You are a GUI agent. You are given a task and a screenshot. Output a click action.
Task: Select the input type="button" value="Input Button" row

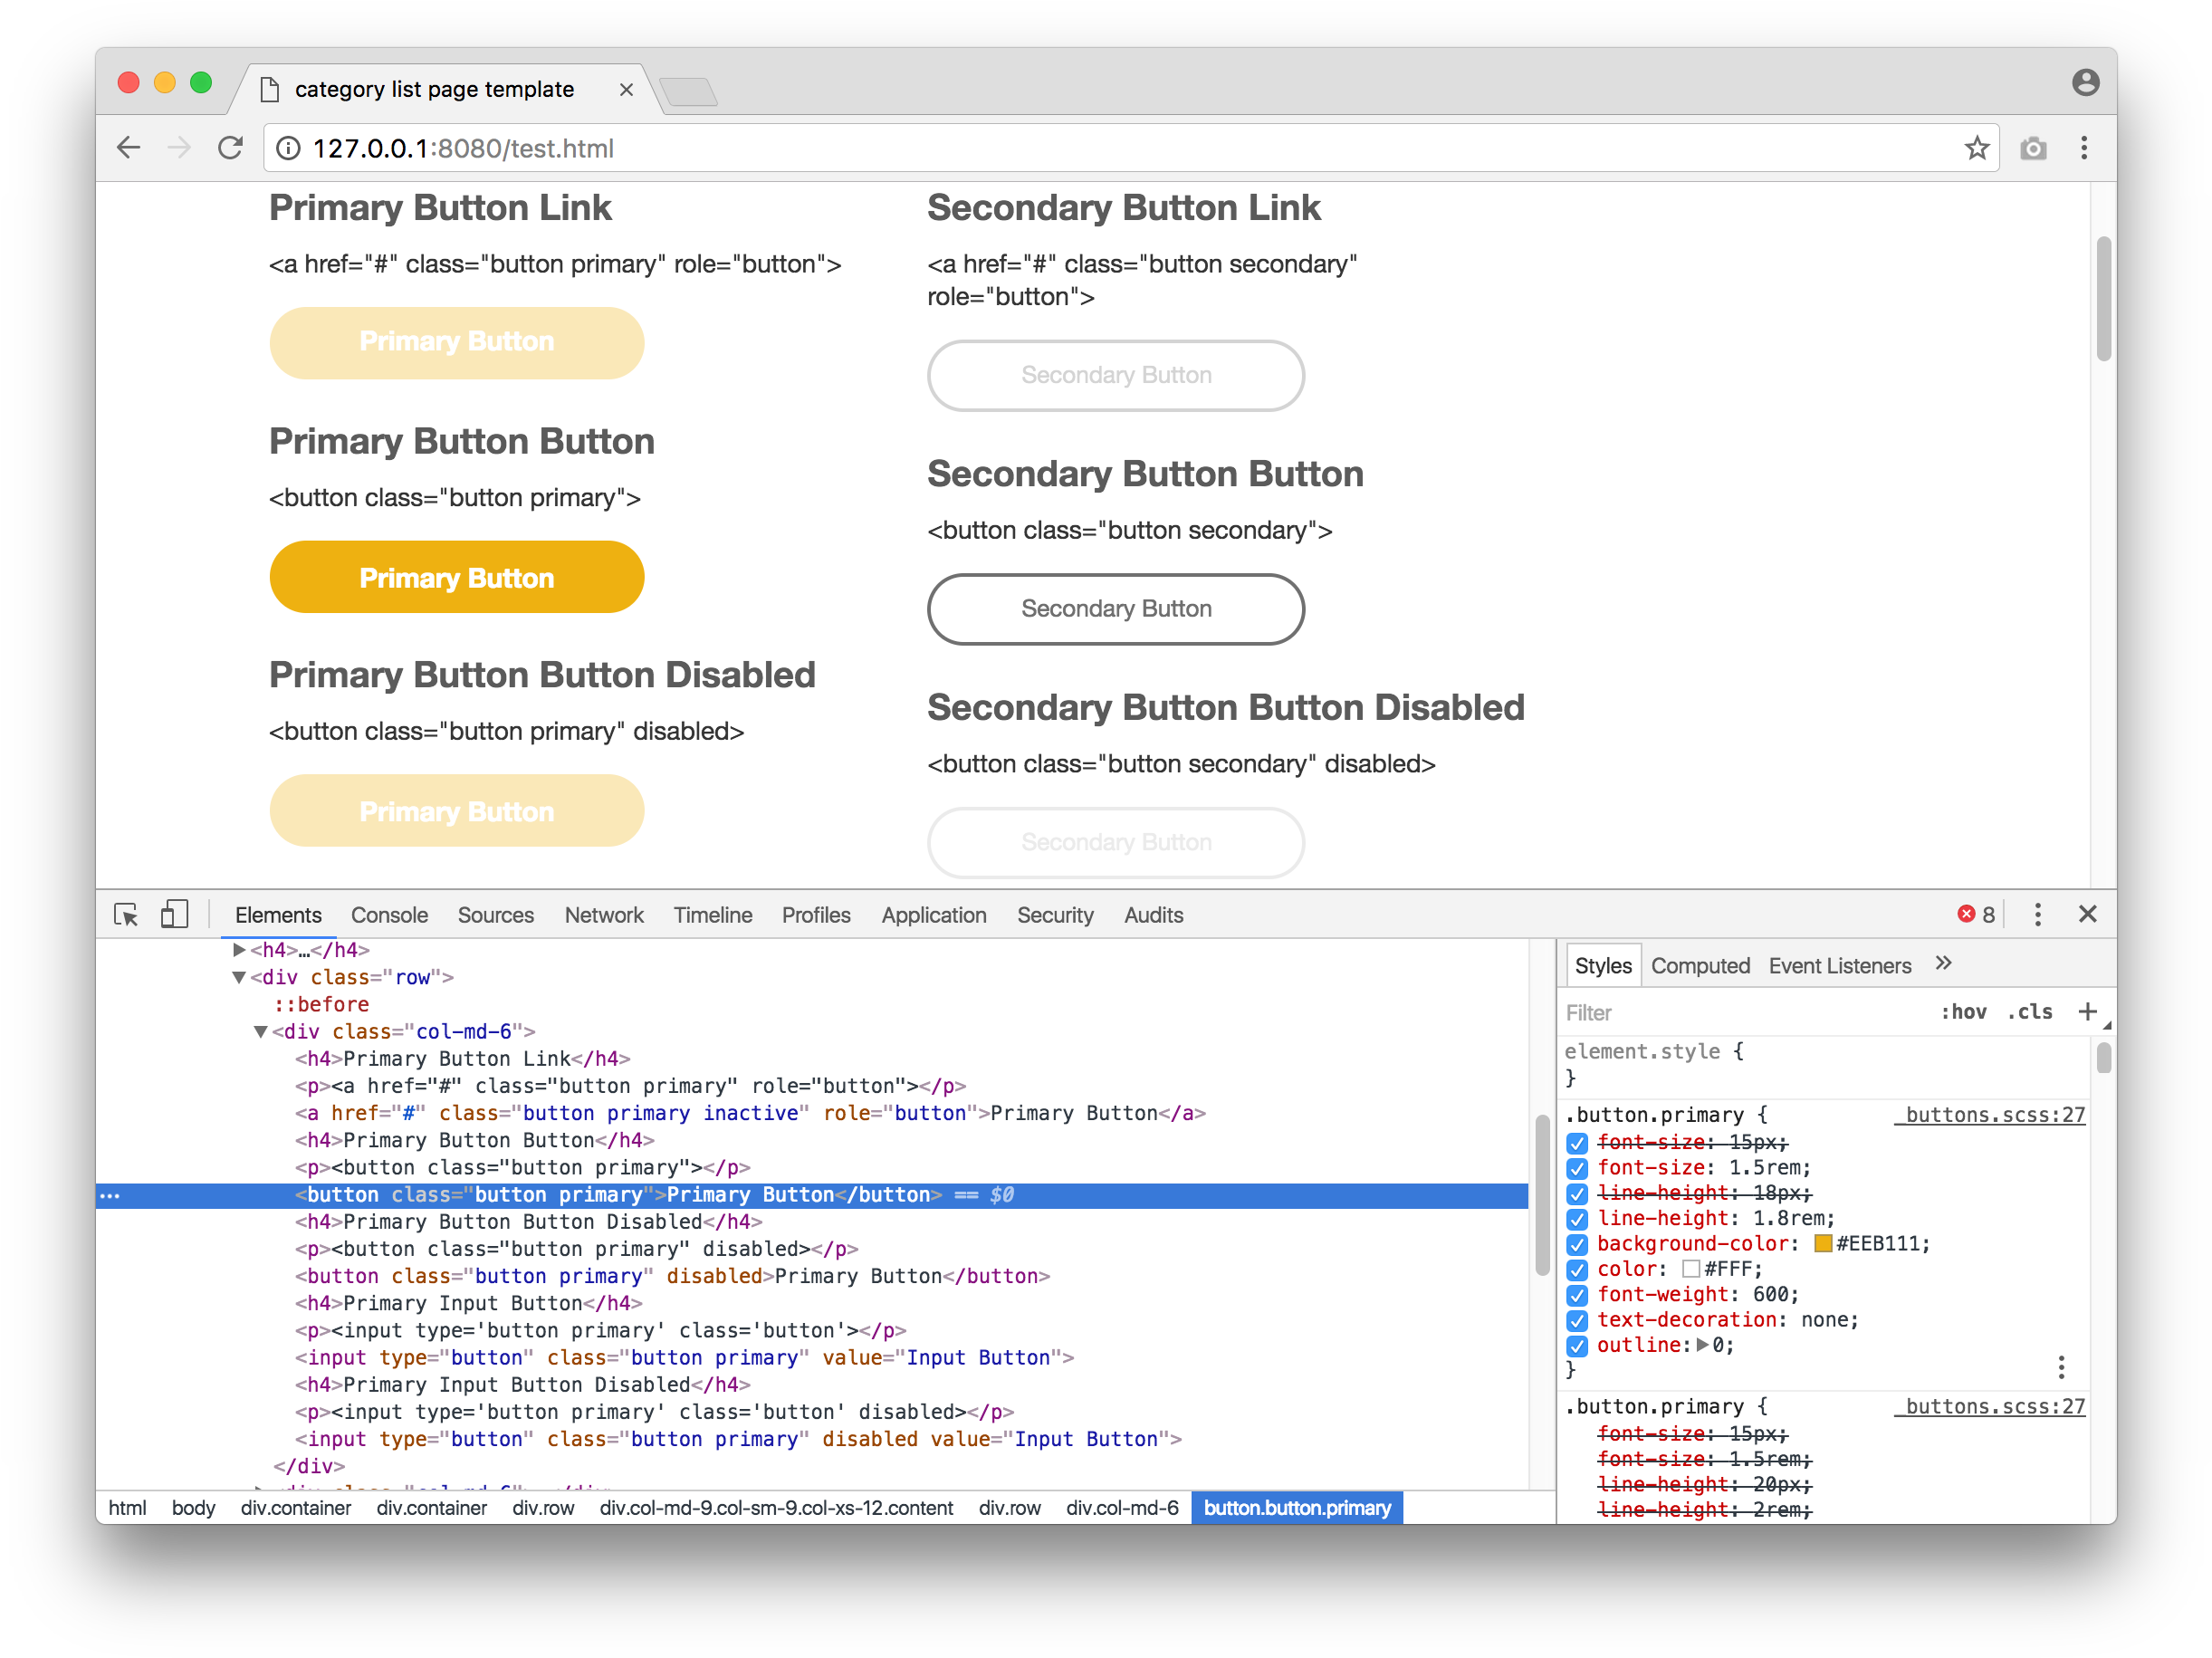[684, 1358]
